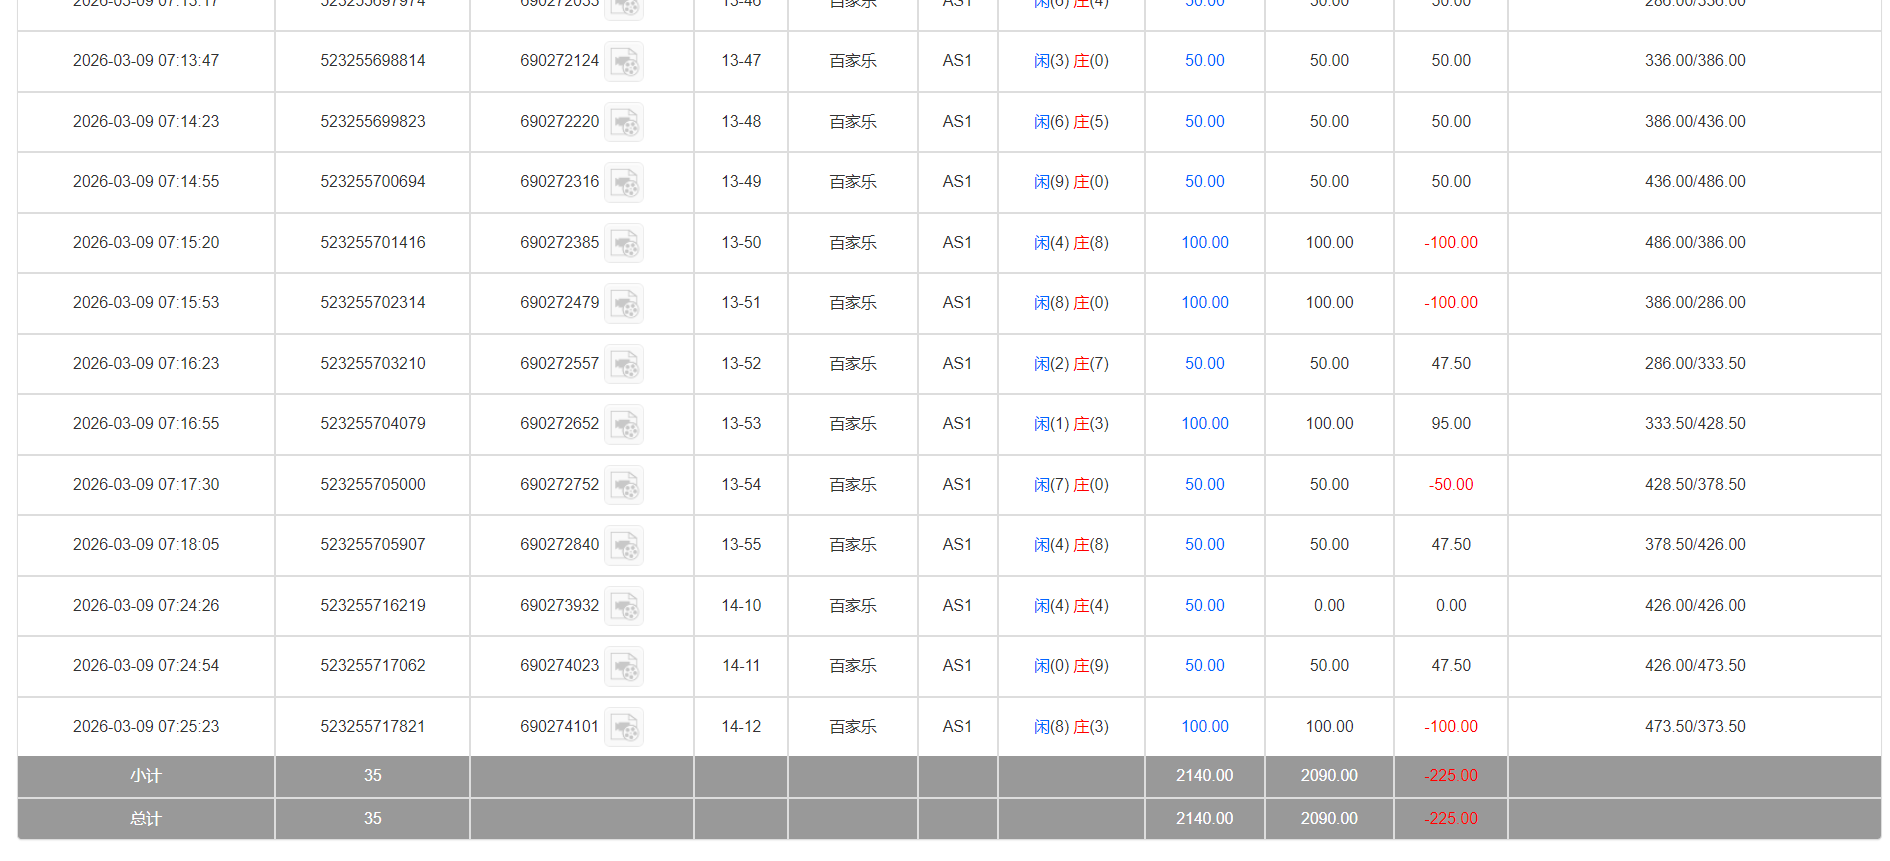
Task: Open blue 100.00 bet amount for table 13-50
Action: tap(1204, 243)
